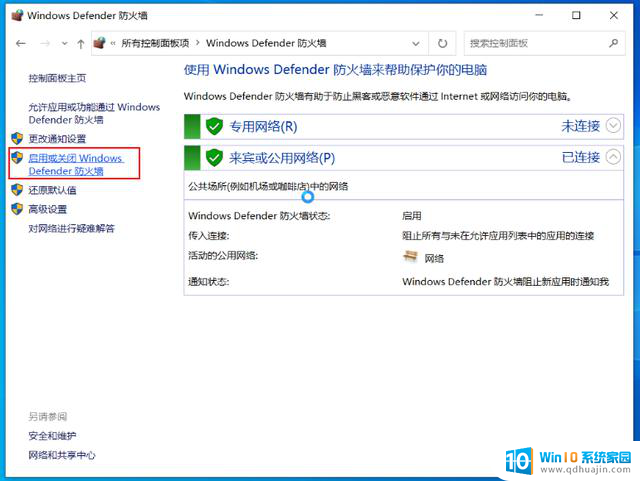Viewport: 640px width, 481px height.
Task: Open 所有控制面板项 breadcrumb
Action: coord(155,43)
